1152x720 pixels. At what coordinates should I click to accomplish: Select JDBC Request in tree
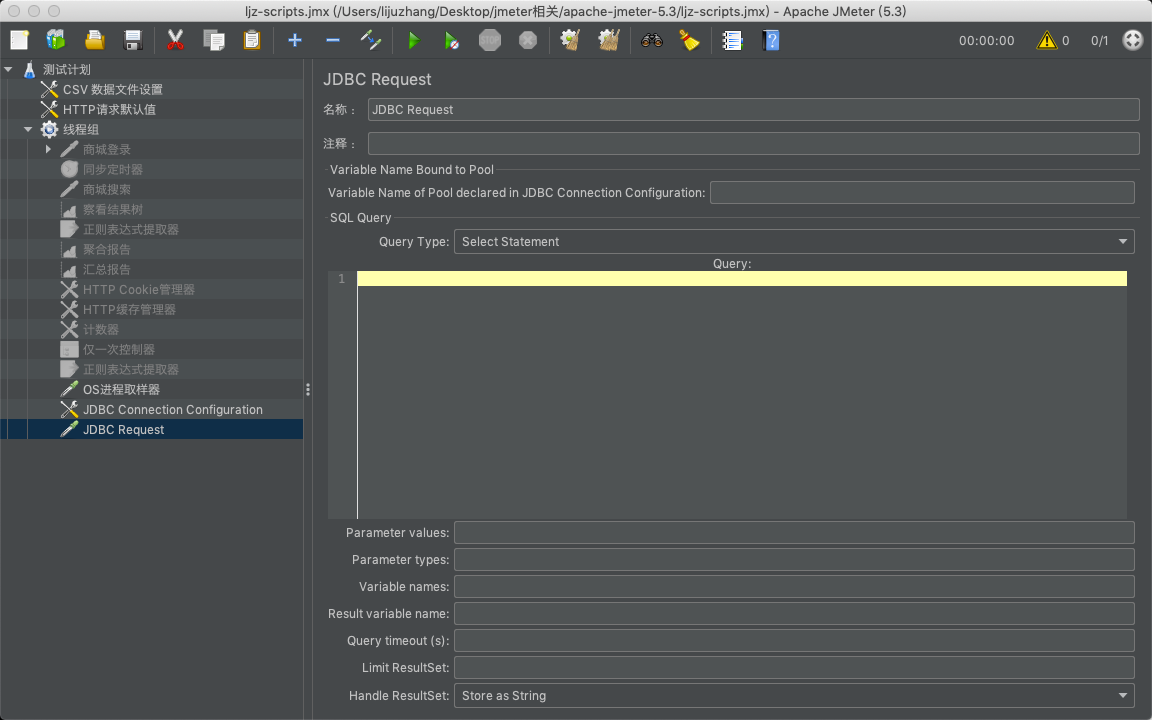(x=123, y=430)
